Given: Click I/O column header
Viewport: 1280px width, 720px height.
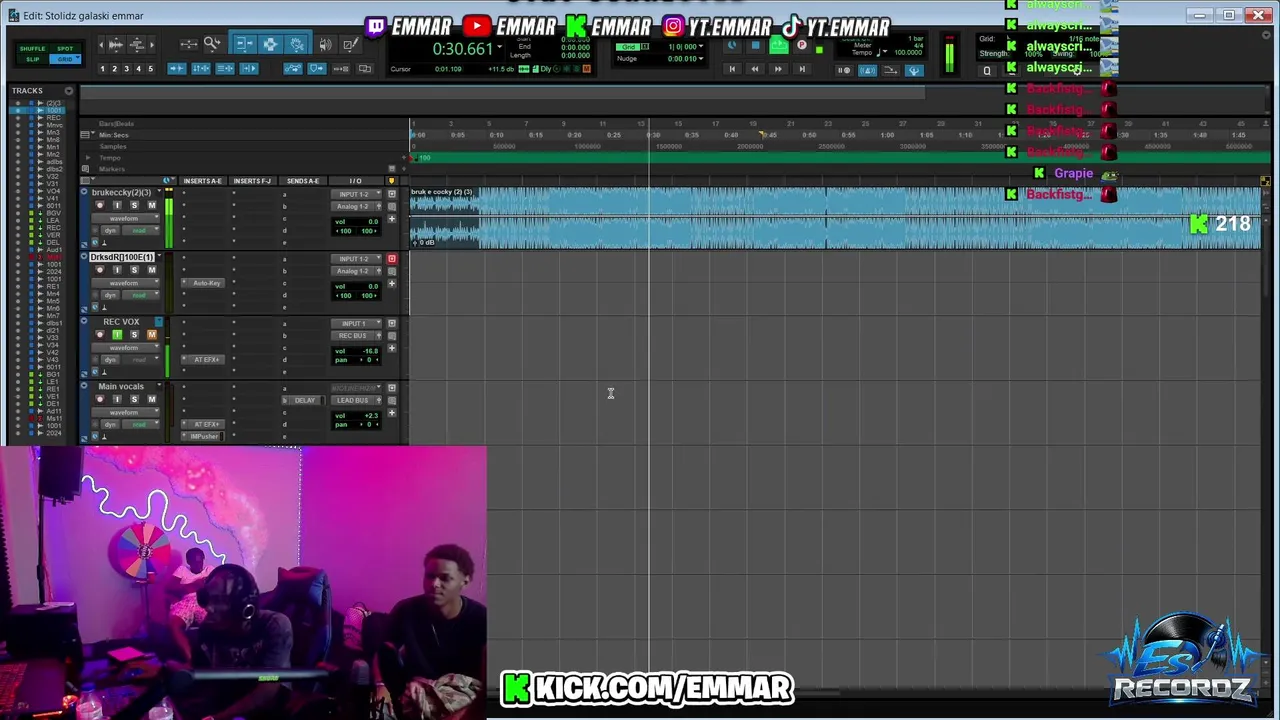Looking at the screenshot, I should click(x=355, y=181).
